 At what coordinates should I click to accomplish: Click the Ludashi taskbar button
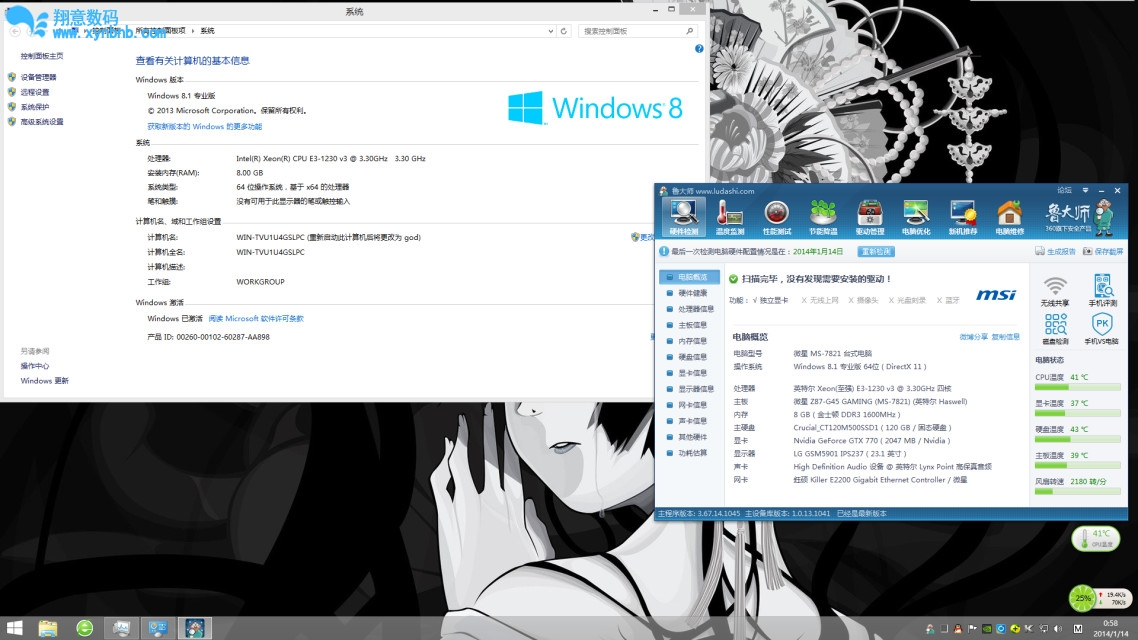point(195,628)
